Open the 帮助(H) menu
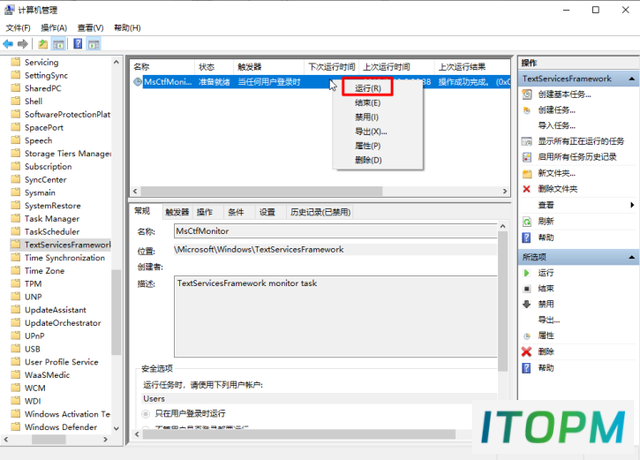The height and width of the screenshot is (460, 640). click(x=127, y=28)
